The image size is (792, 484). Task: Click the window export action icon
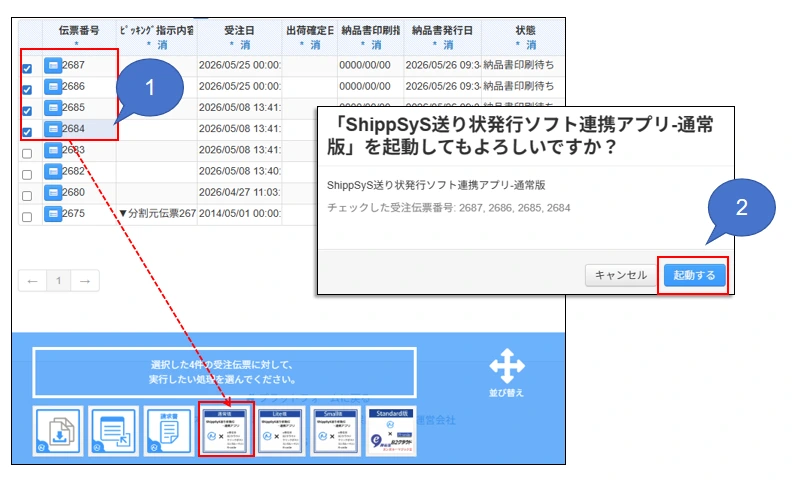(x=114, y=431)
